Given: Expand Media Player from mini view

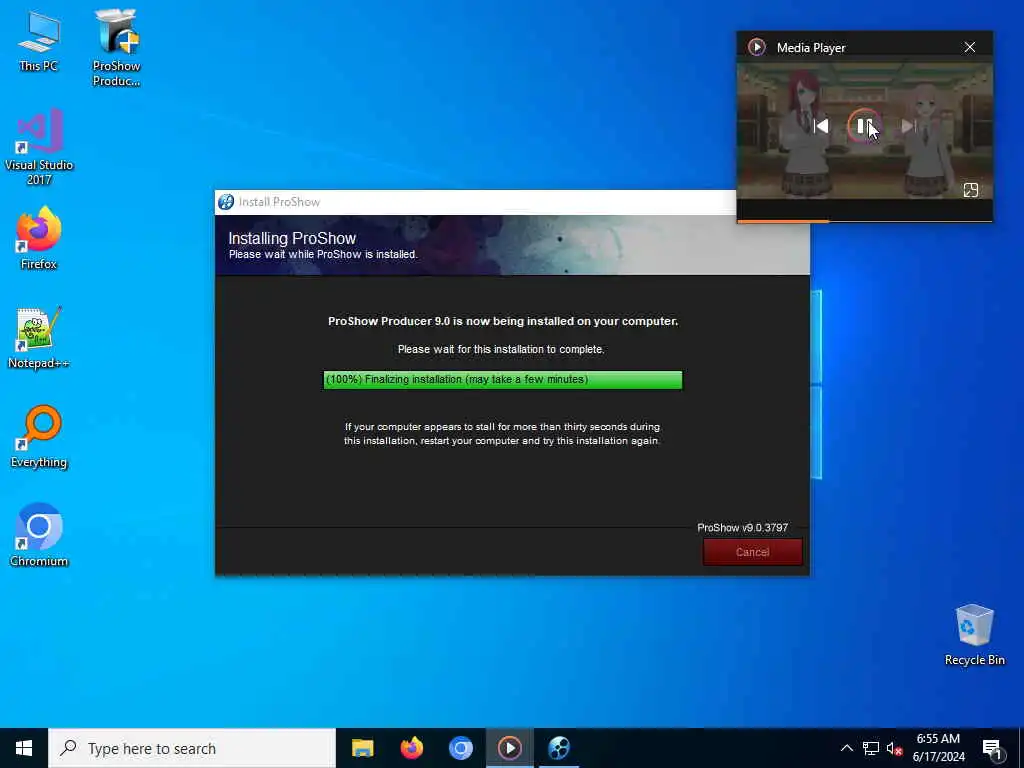Looking at the screenshot, I should [x=970, y=190].
